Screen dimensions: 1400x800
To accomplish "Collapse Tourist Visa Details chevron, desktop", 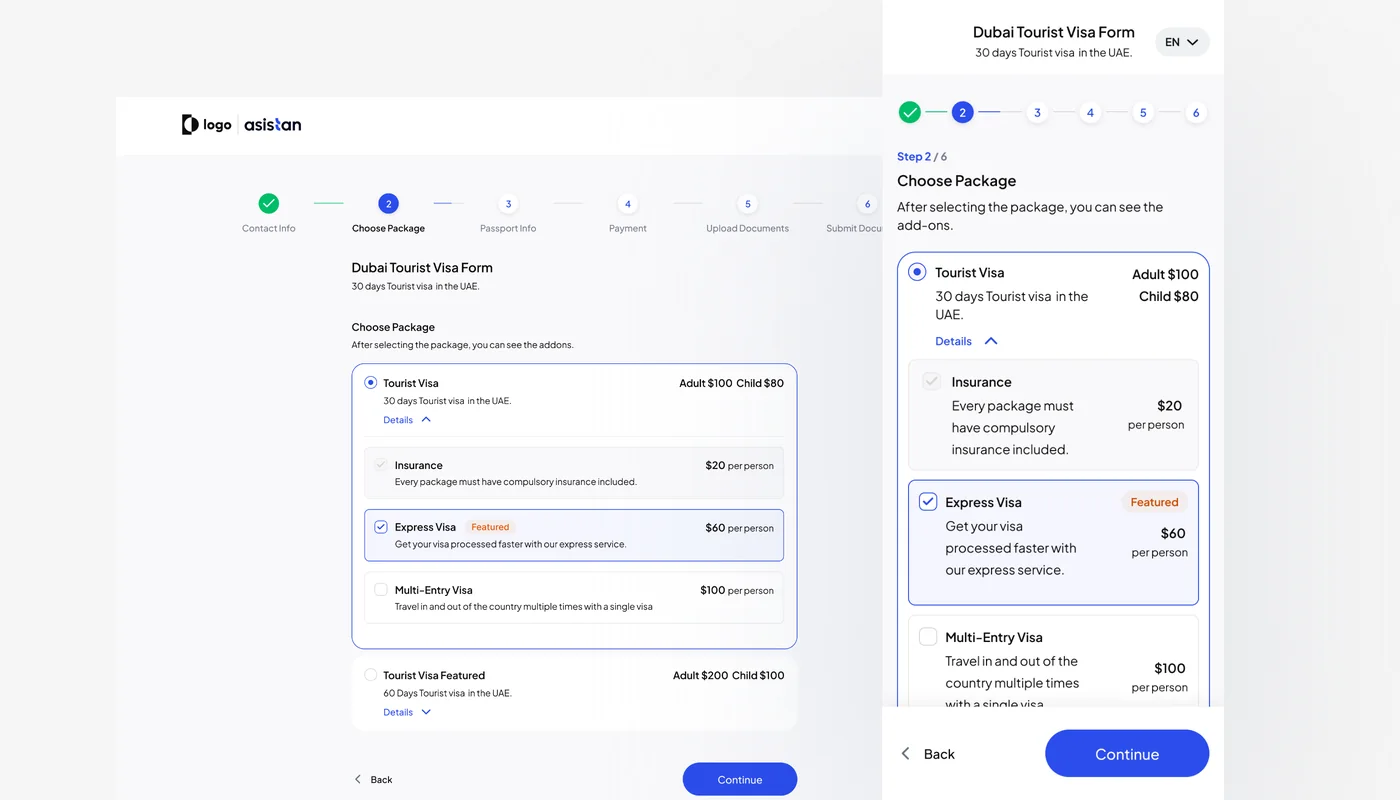I will [426, 420].
